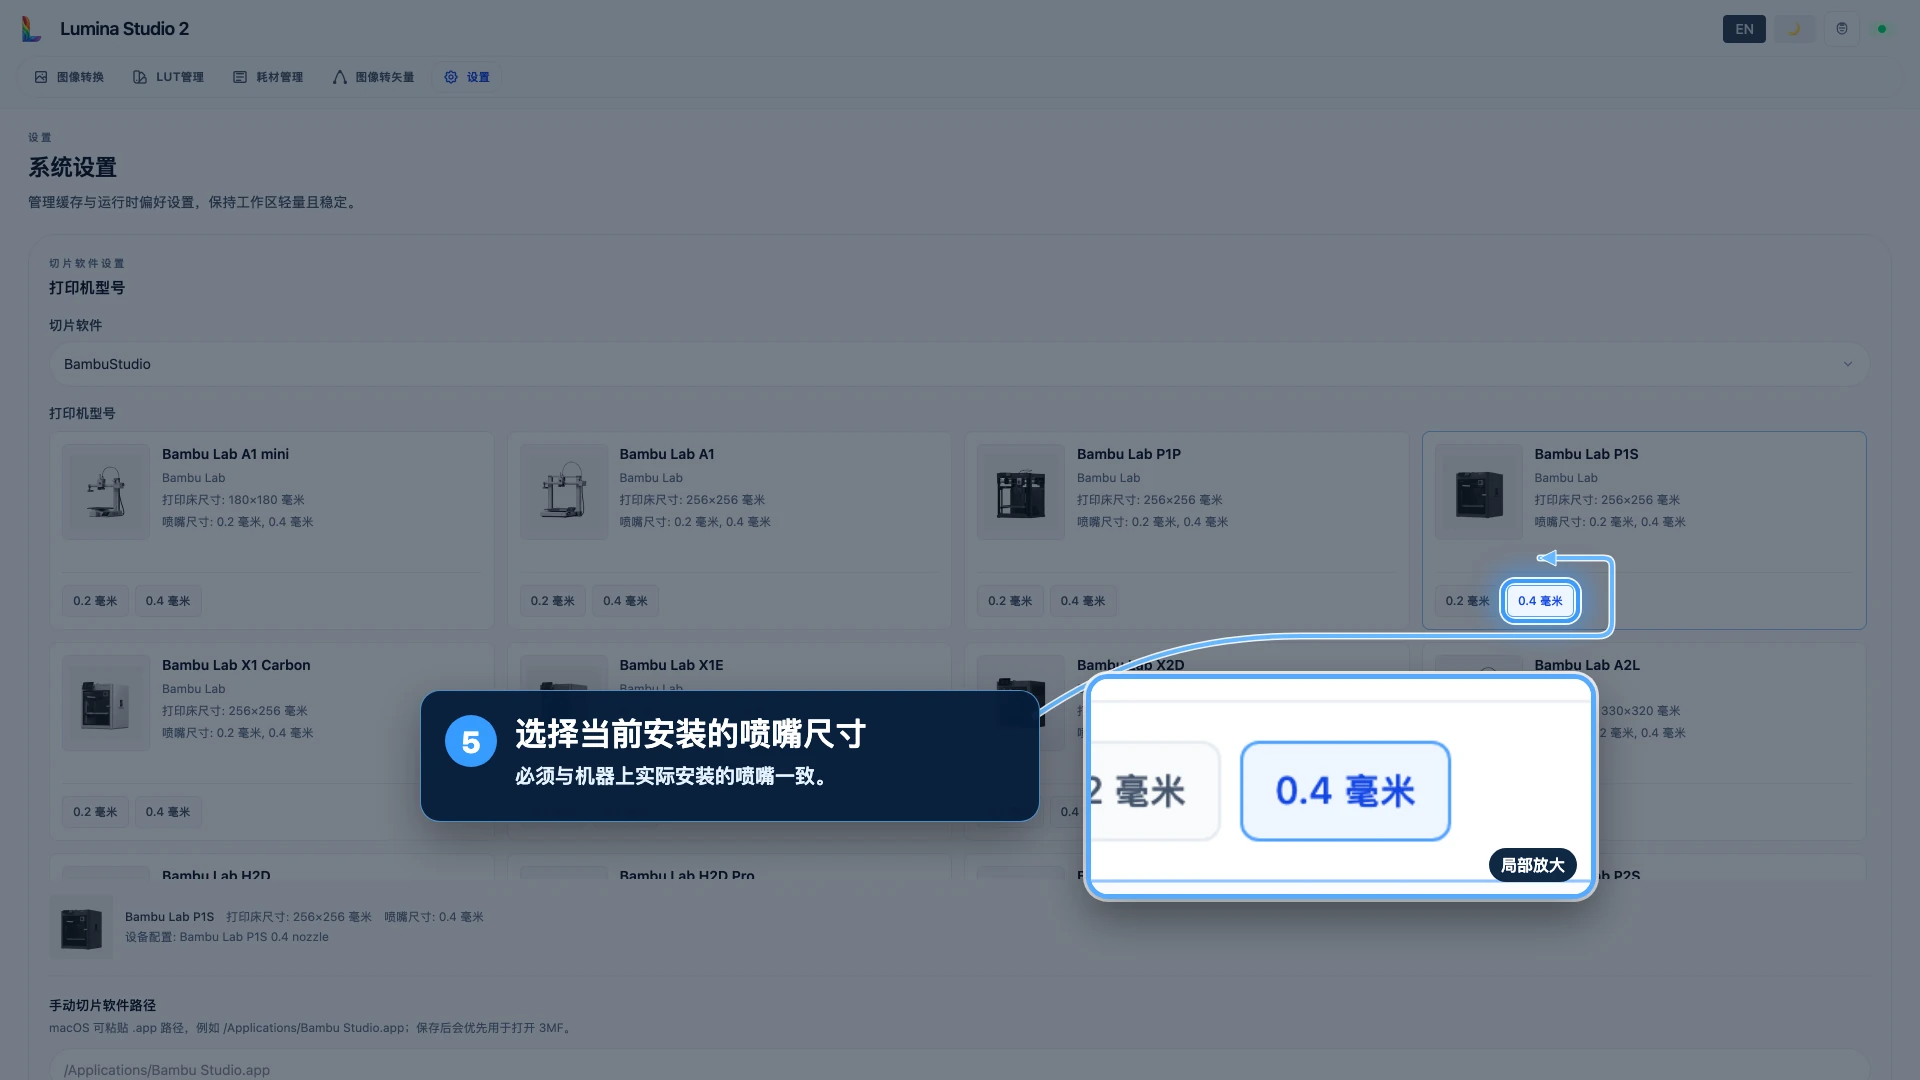This screenshot has width=1920, height=1080.
Task: Choose 0.2 毫米 nozzle for X1 Carbon
Action: point(95,812)
